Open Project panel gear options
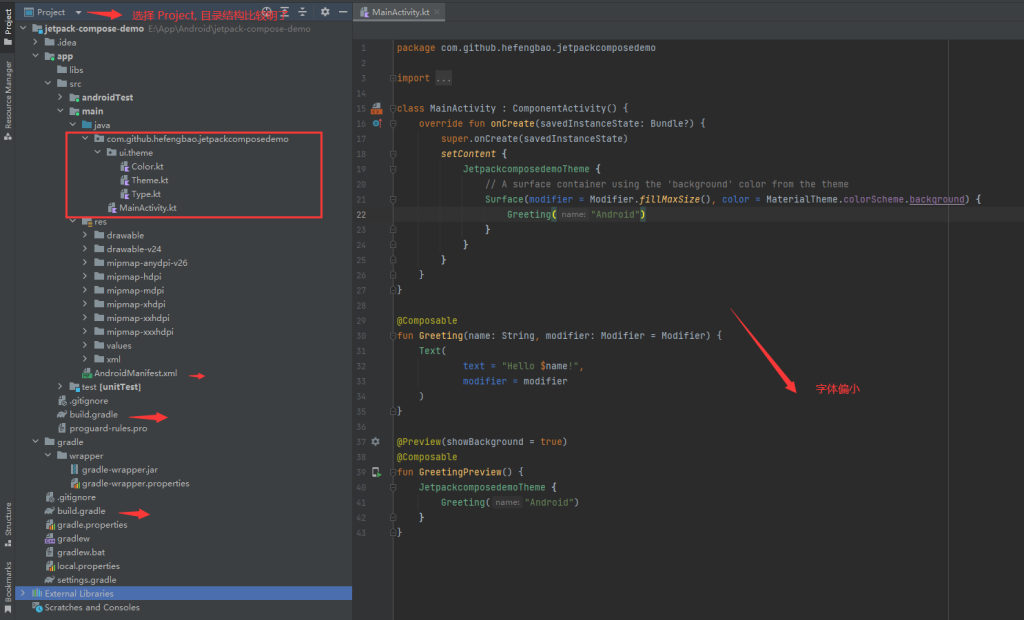Image resolution: width=1024 pixels, height=620 pixels. pos(325,12)
